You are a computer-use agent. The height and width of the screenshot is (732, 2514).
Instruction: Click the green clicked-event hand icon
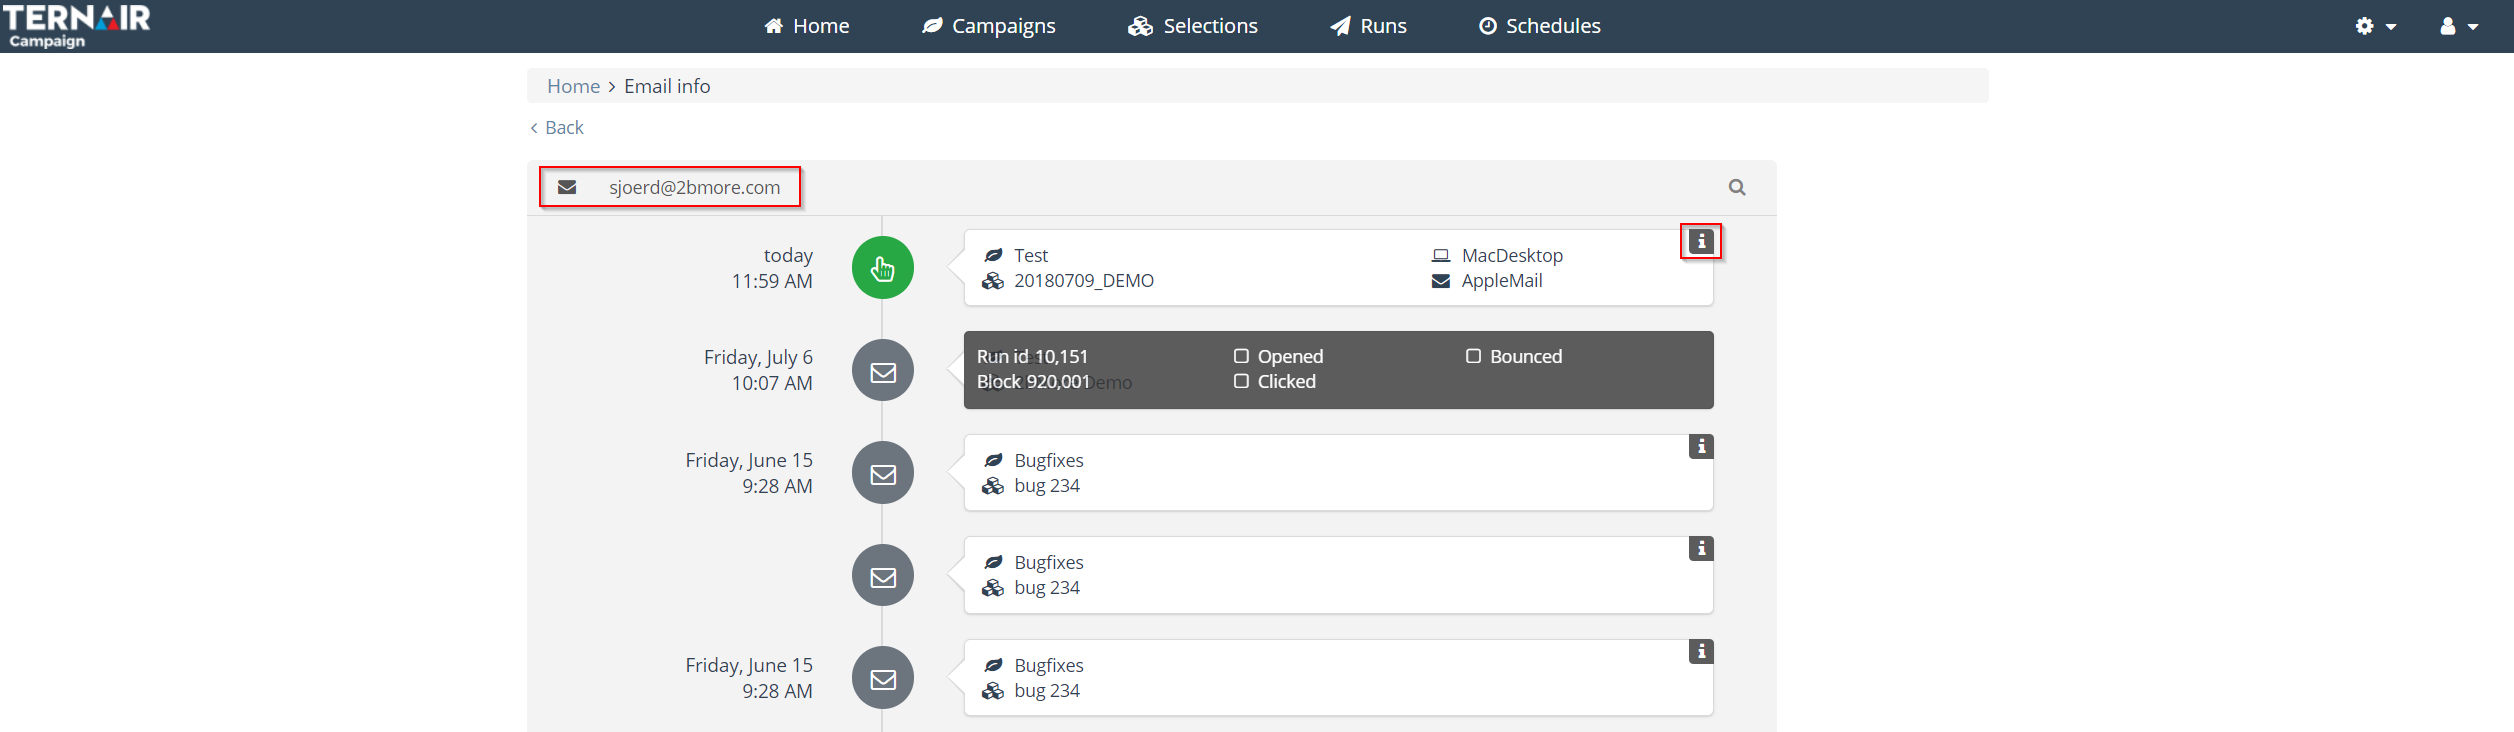[x=882, y=268]
